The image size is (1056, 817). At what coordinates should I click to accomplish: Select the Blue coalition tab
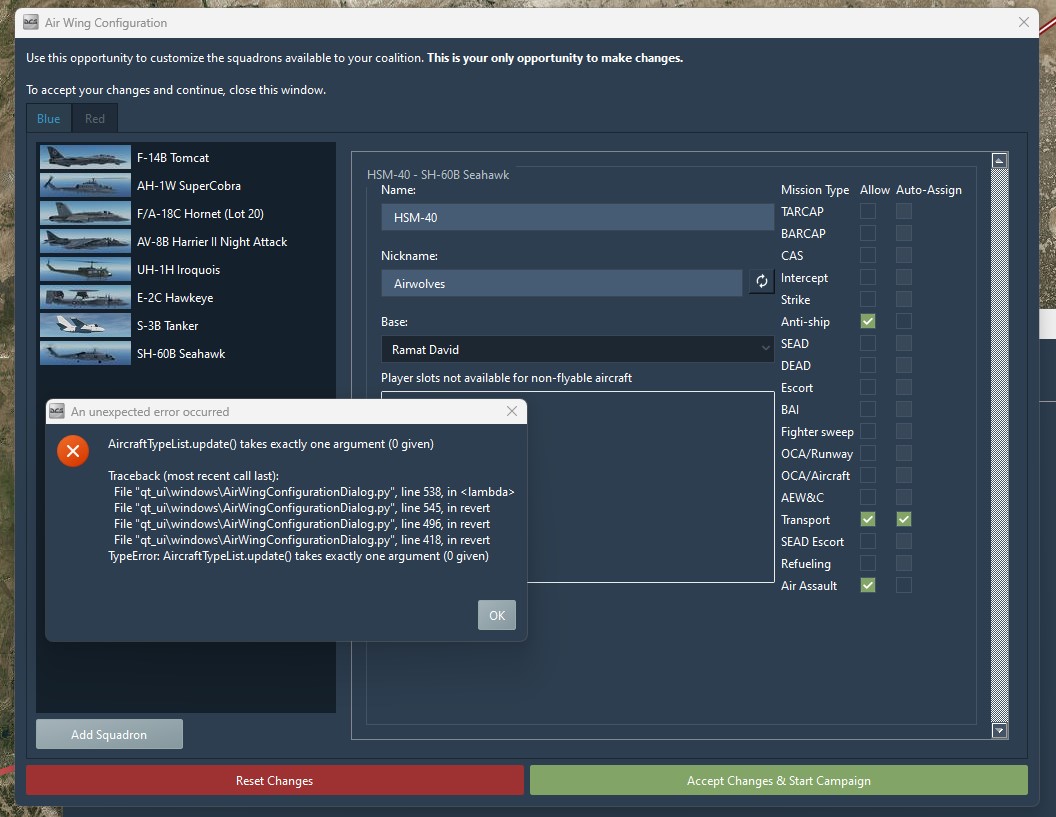48,118
